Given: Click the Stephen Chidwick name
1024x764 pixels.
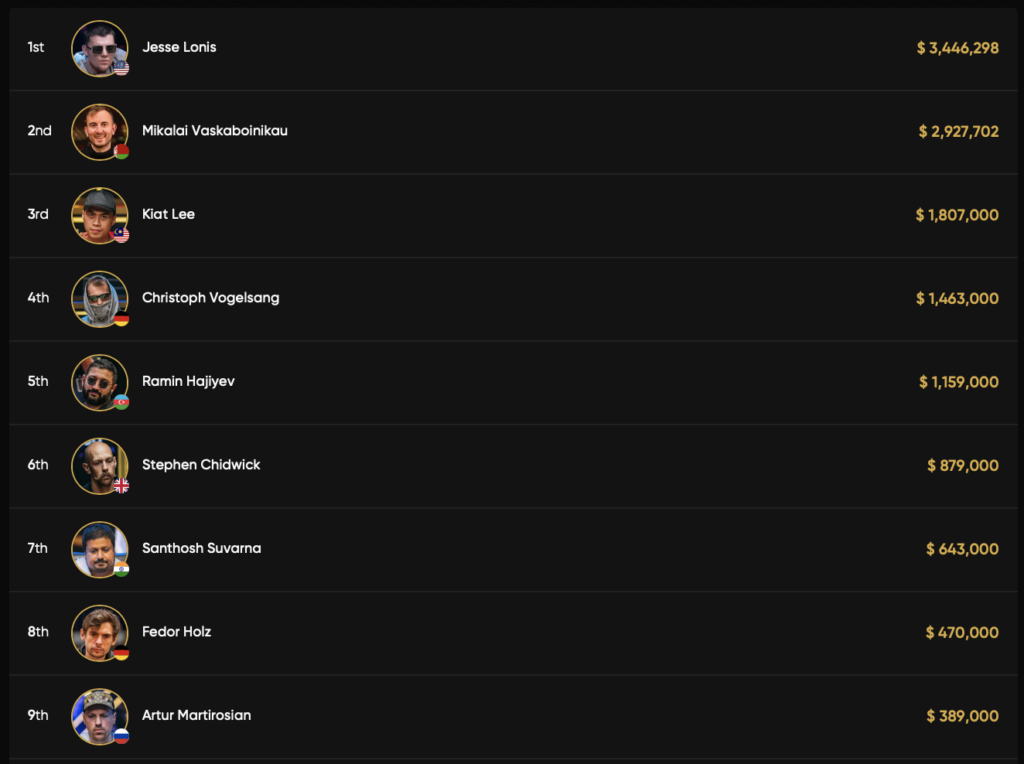Looking at the screenshot, I should pyautogui.click(x=201, y=465).
